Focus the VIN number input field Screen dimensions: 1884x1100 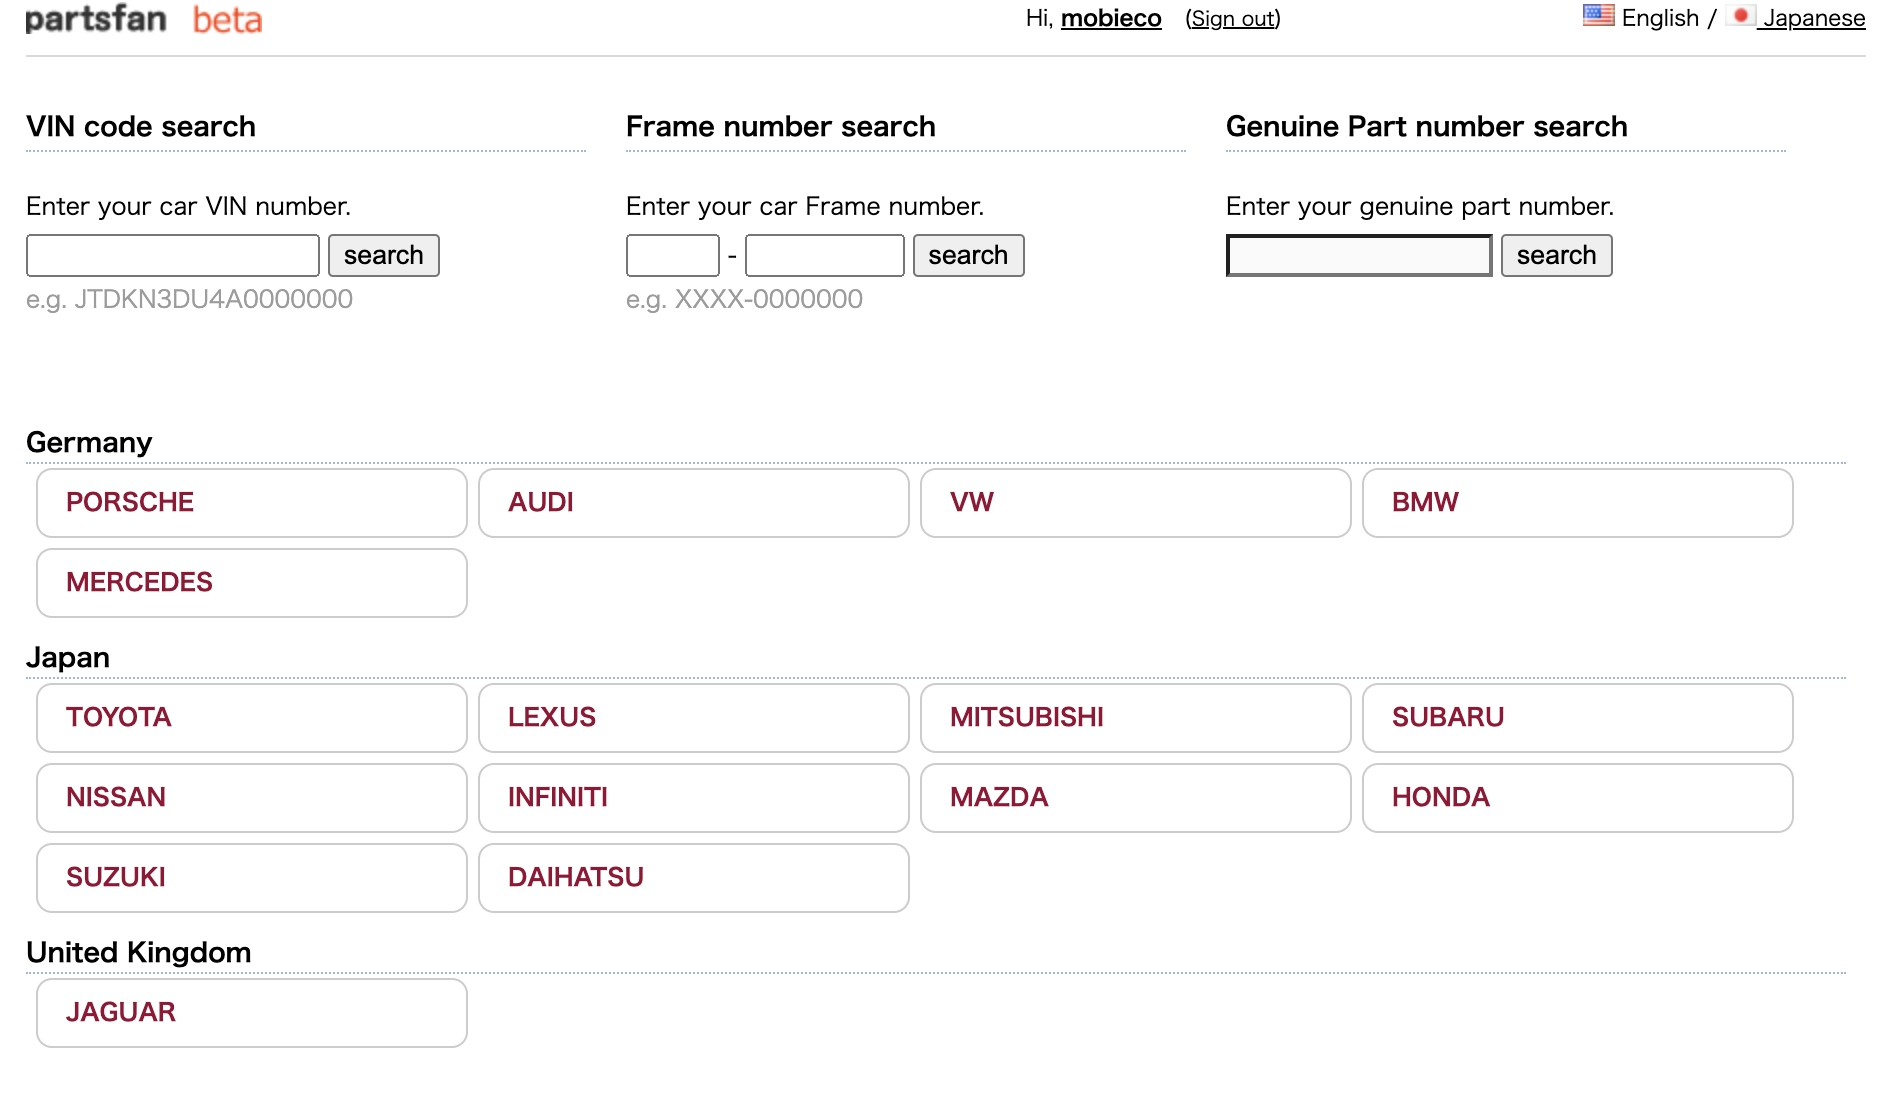(173, 255)
